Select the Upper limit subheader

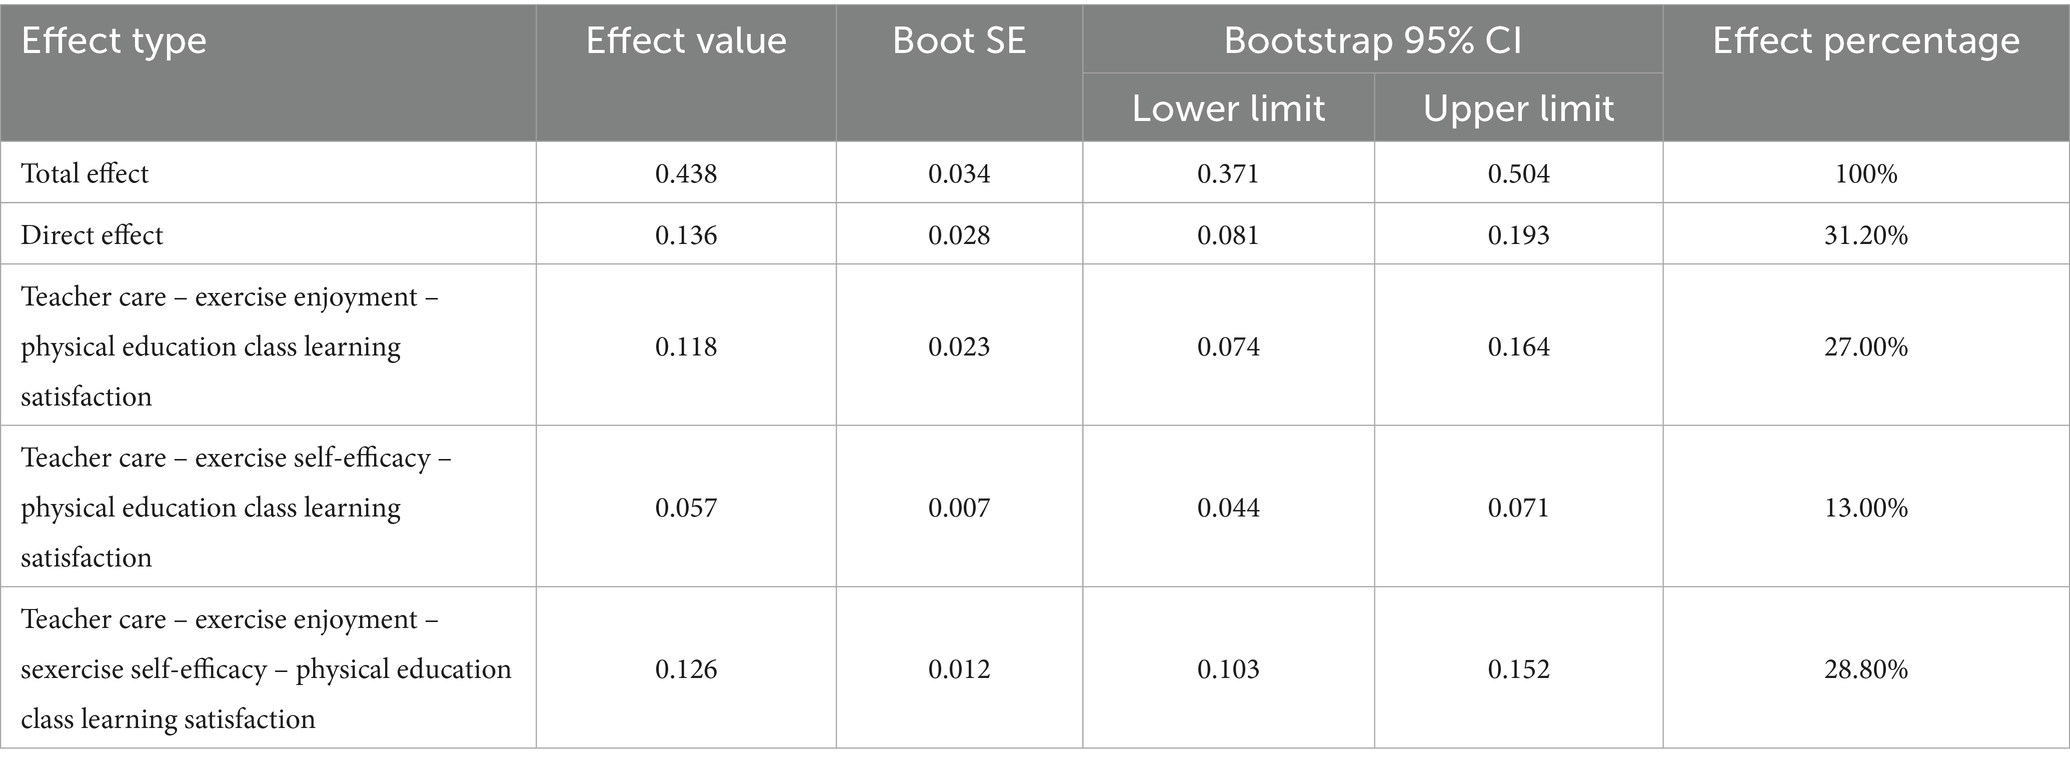click(x=1518, y=108)
